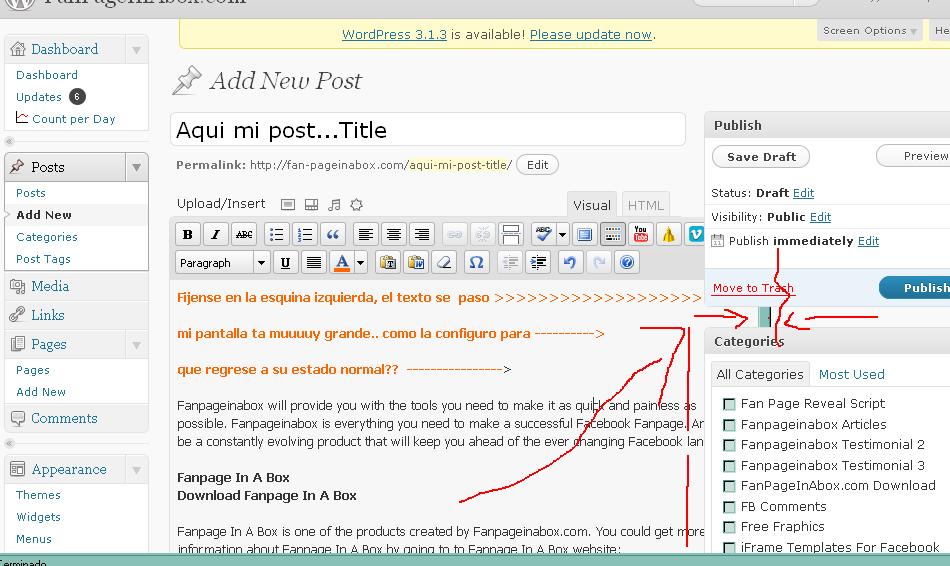
Task: Check Fanpageinabox Testimonial 2 category
Action: point(729,445)
